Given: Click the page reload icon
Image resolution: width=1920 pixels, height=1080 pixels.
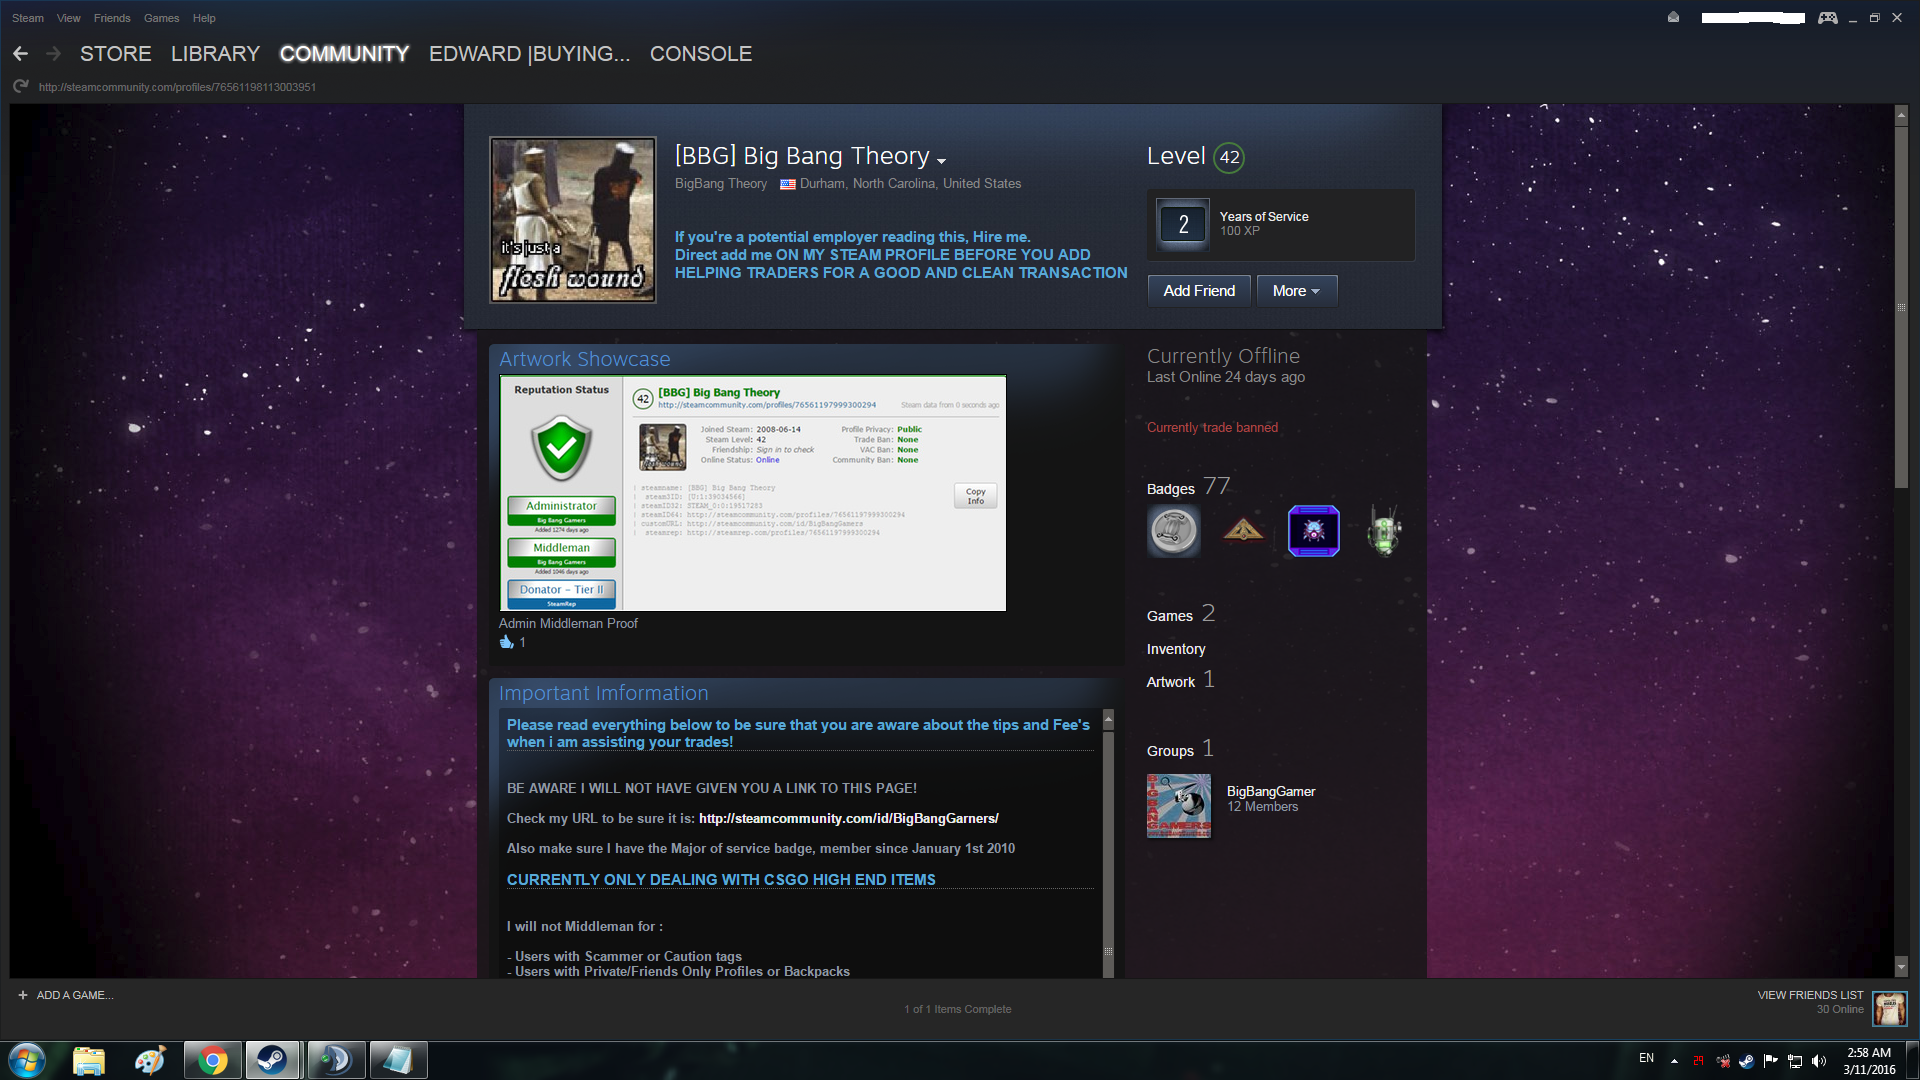Looking at the screenshot, I should coord(20,87).
